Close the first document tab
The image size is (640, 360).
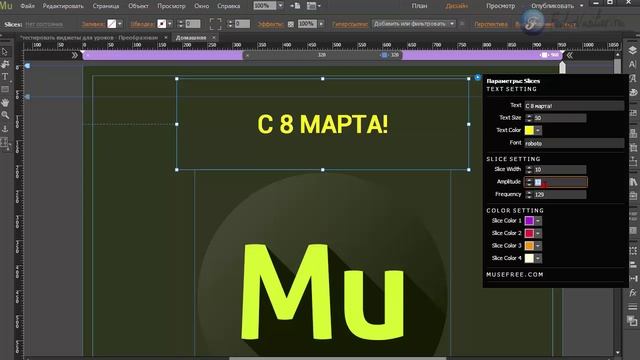click(166, 38)
